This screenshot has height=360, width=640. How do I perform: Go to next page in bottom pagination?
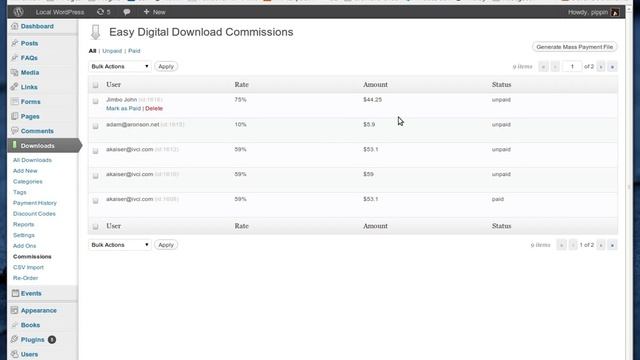[601, 245]
